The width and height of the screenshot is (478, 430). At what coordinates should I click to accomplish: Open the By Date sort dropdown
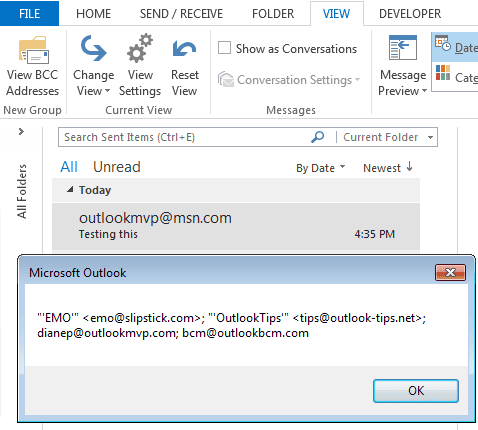click(x=320, y=168)
